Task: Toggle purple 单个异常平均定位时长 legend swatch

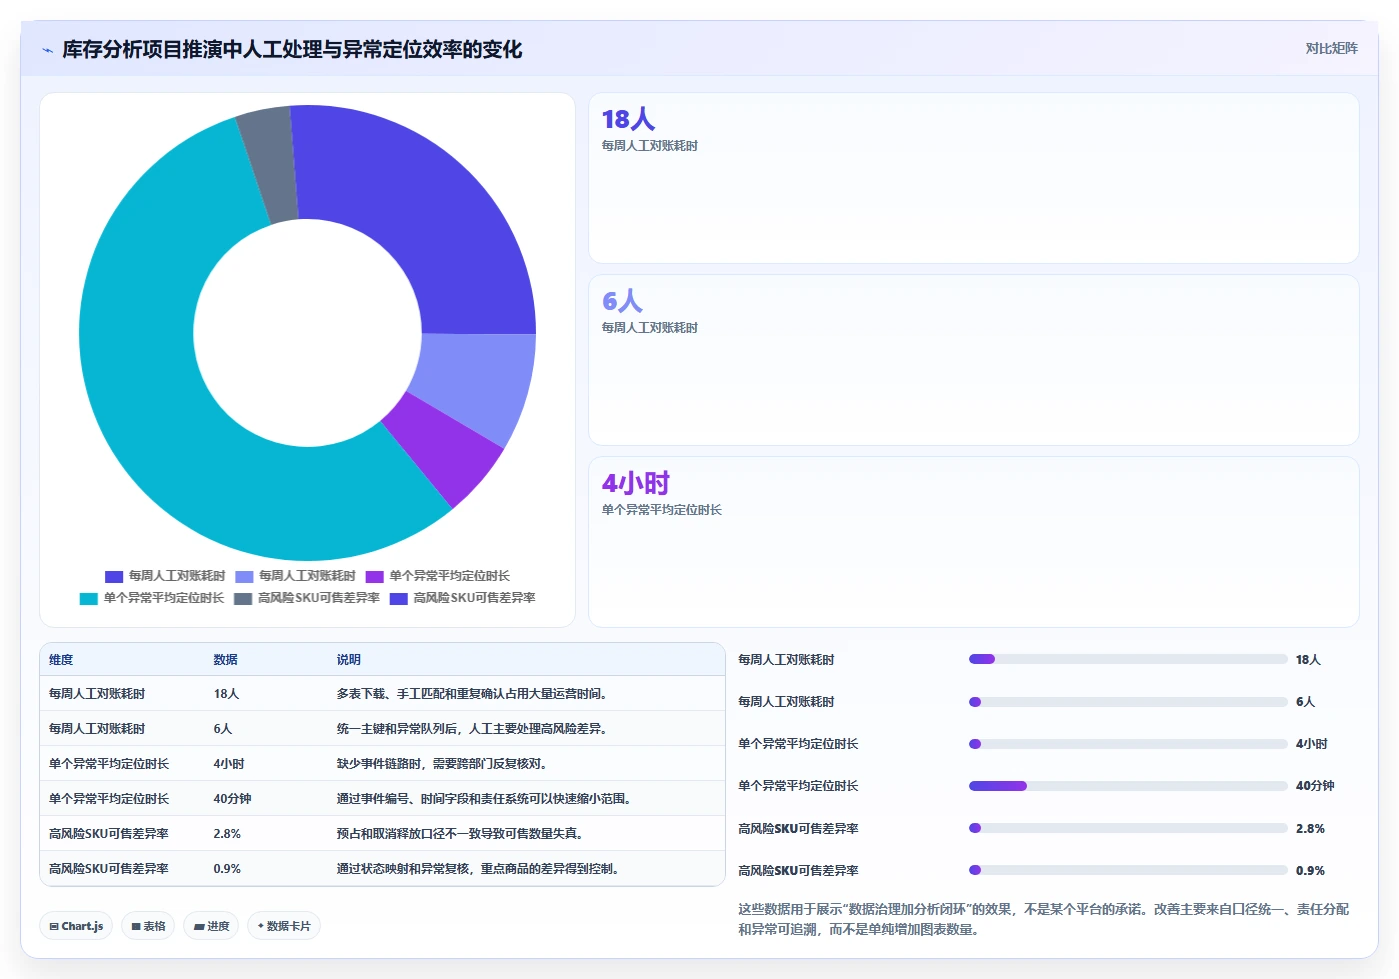Action: 375,576
